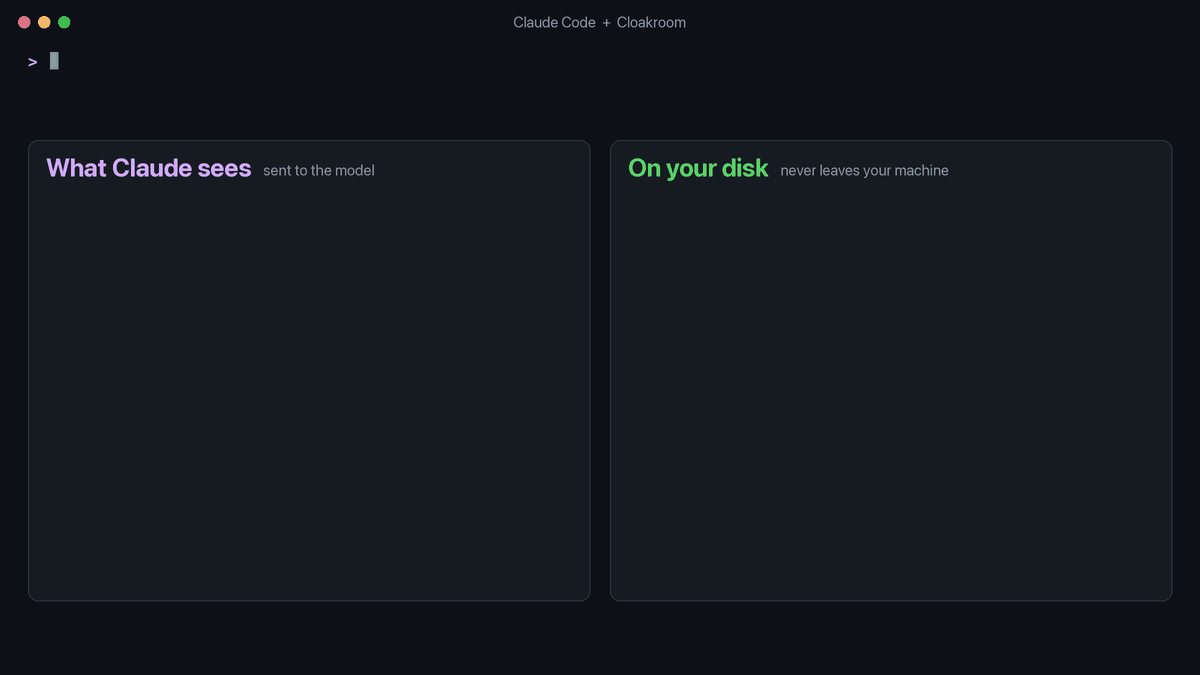This screenshot has width=1200, height=675.
Task: Click the 'Claude Code + Cloakroom' window title
Action: coord(600,22)
